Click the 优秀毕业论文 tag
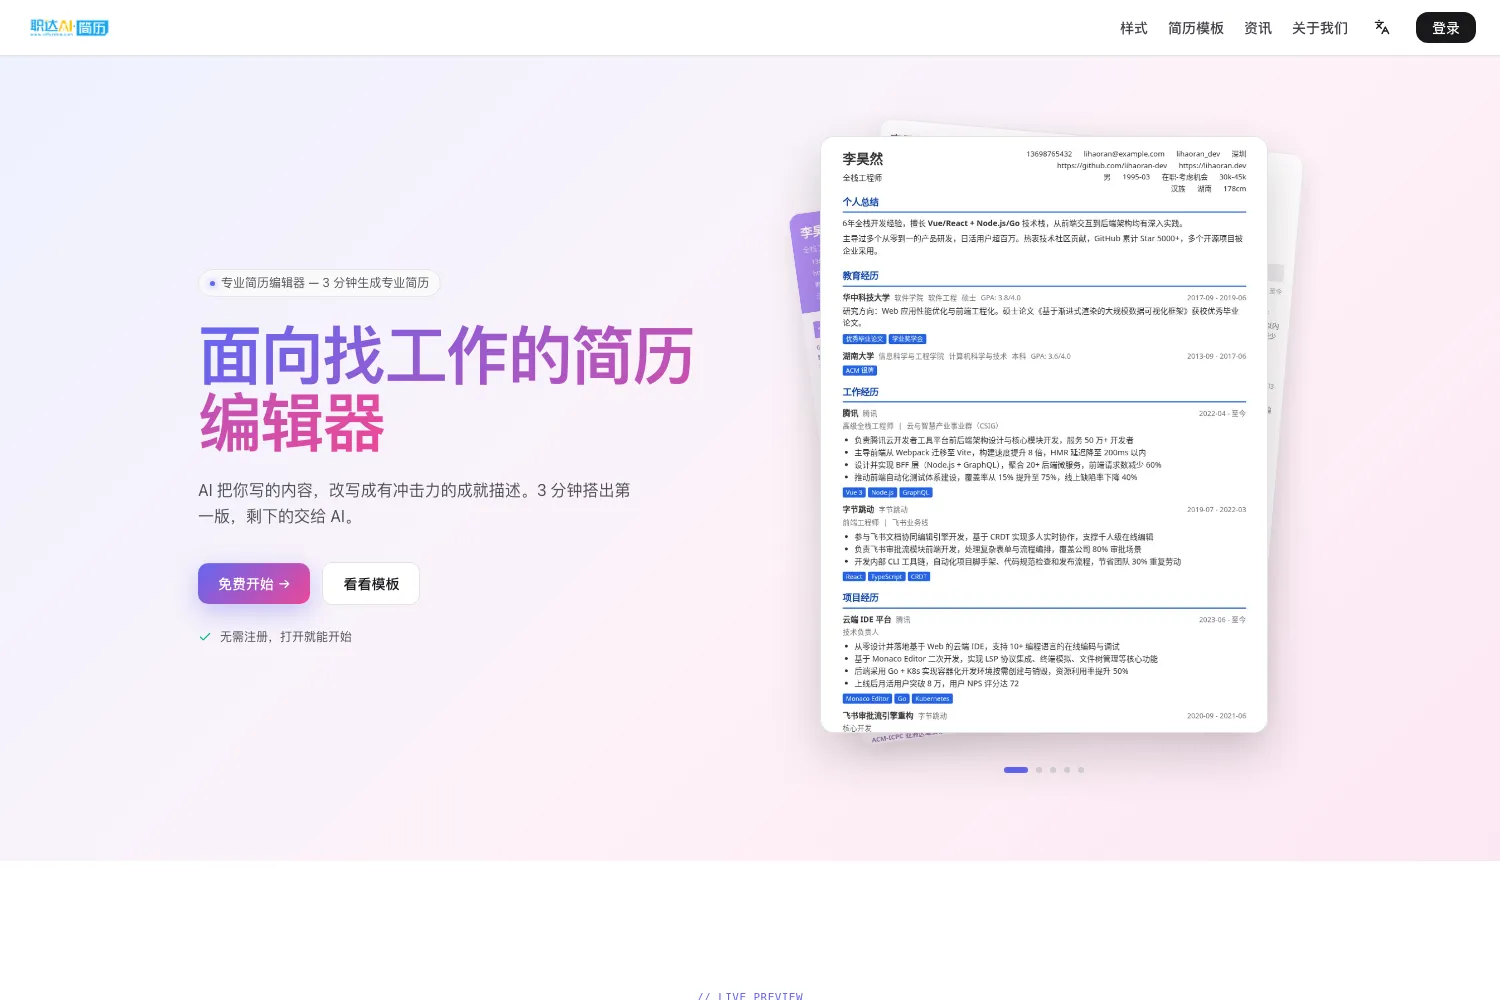The image size is (1500, 1000). point(865,339)
